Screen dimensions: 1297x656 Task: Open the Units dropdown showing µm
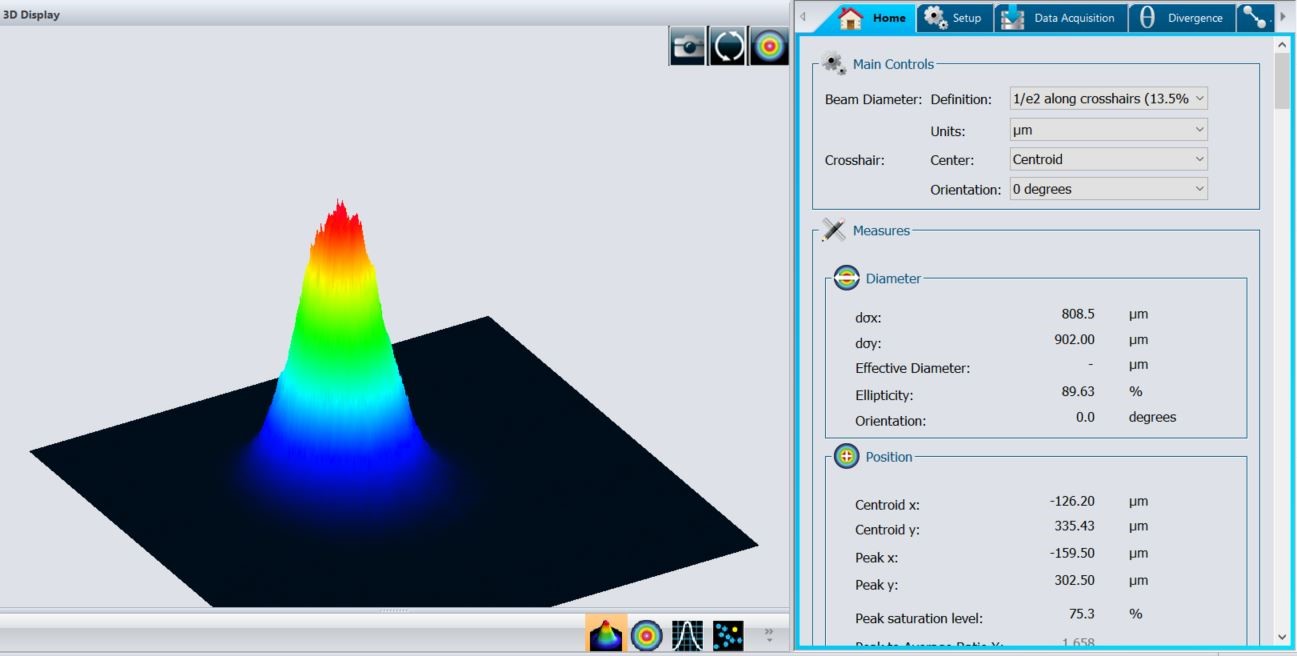click(x=1107, y=129)
